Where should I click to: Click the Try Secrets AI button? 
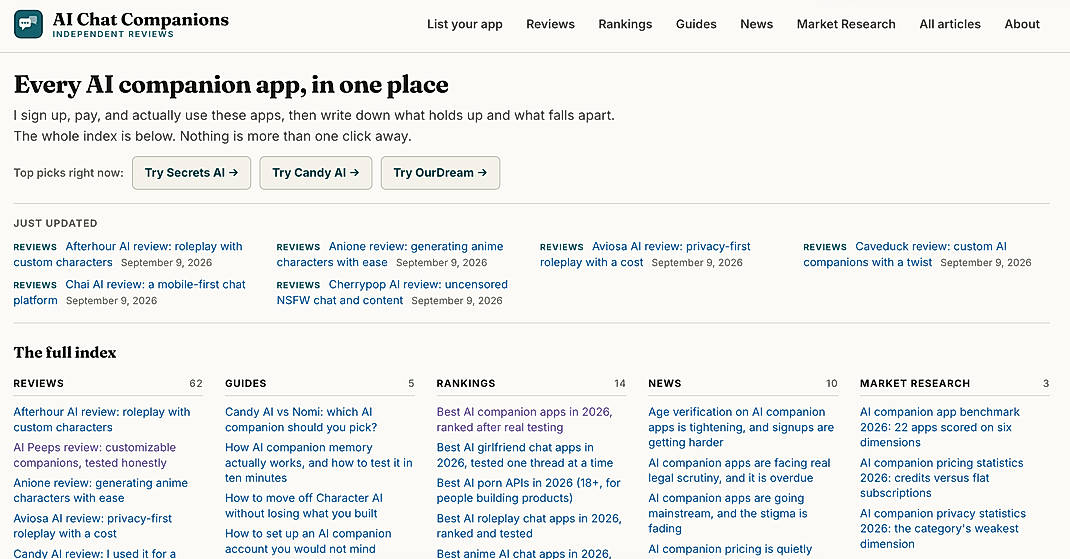(191, 173)
